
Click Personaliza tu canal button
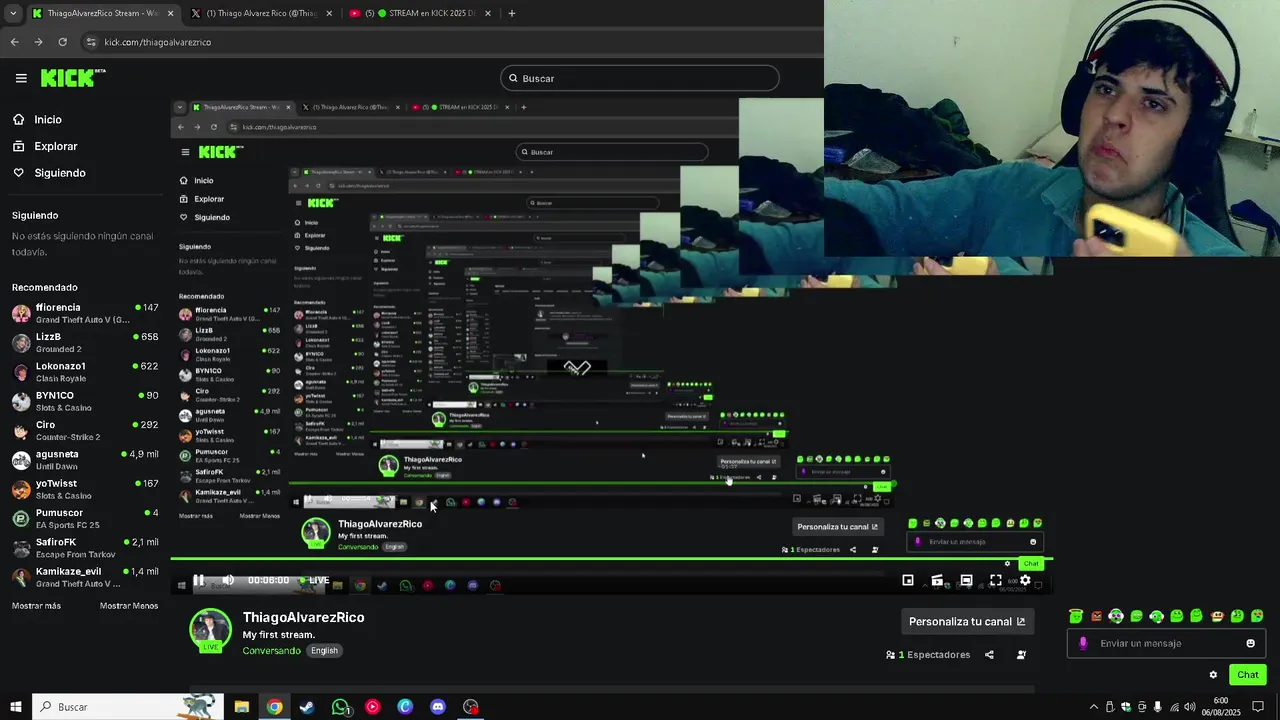(x=967, y=621)
